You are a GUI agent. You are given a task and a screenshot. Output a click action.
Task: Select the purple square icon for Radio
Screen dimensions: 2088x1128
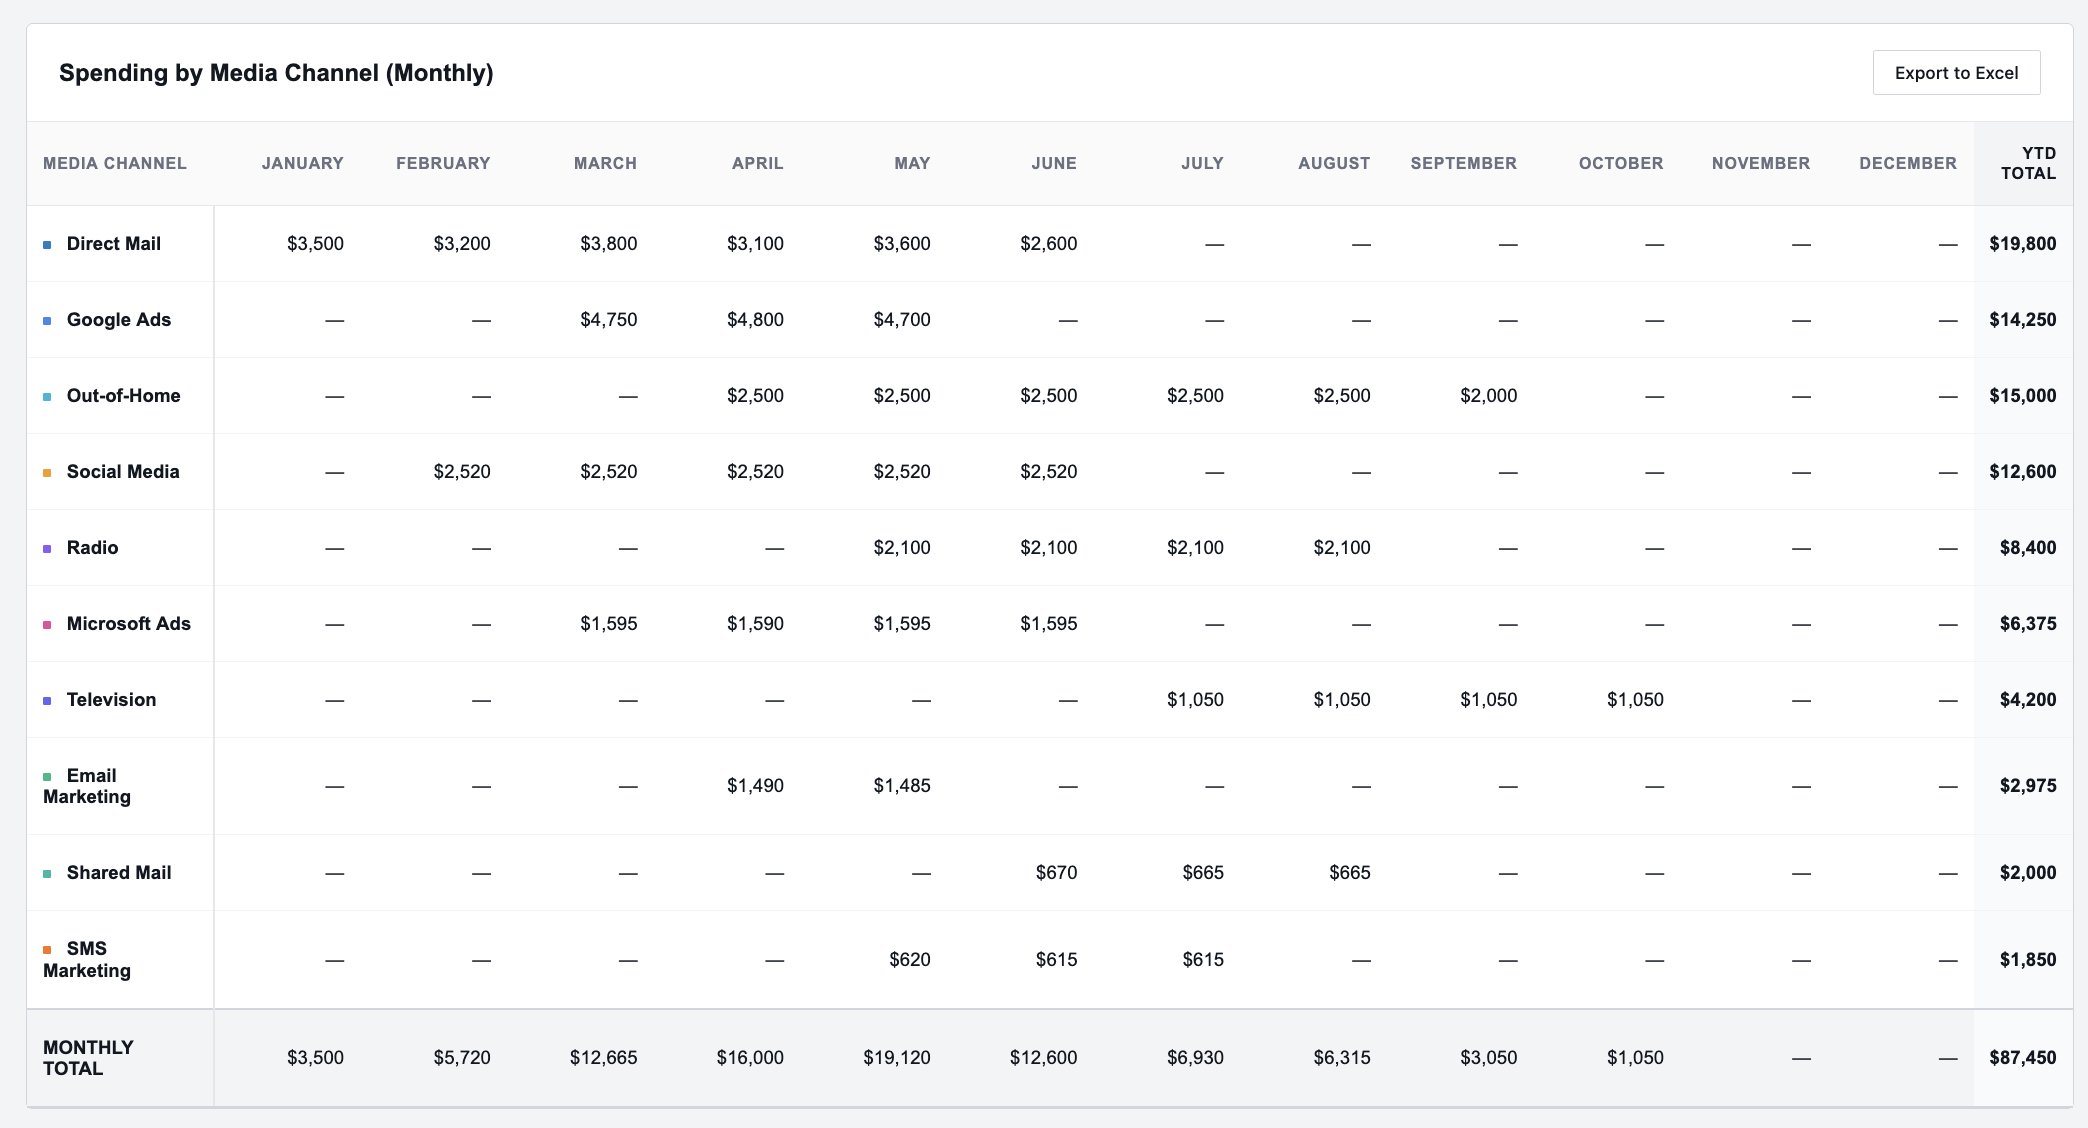click(47, 547)
